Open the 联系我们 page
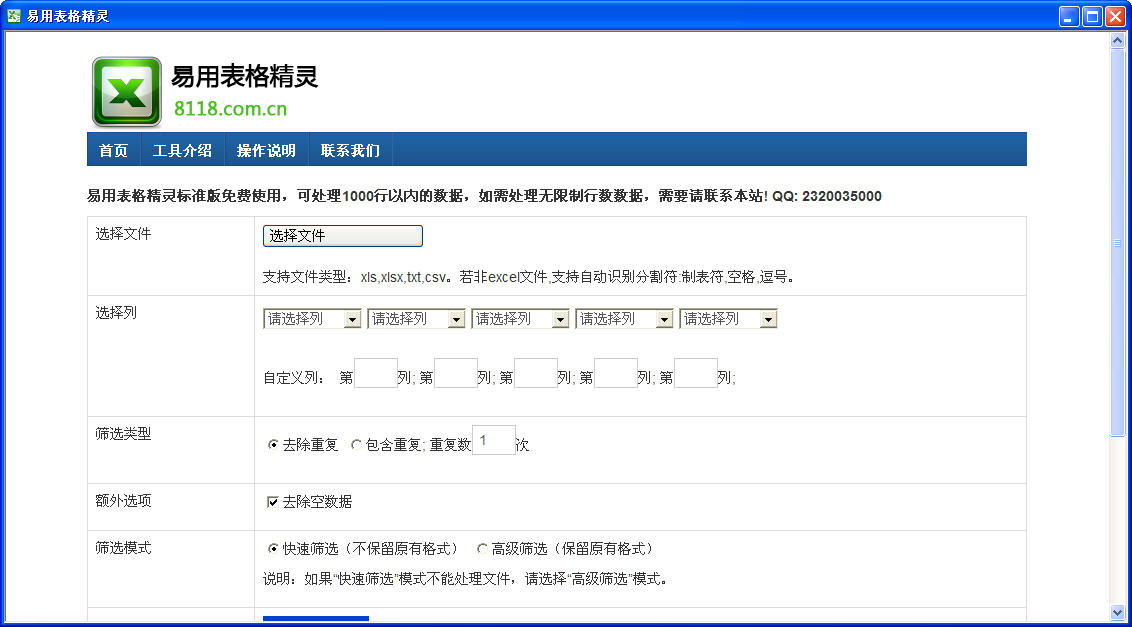Viewport: 1132px width, 627px height. click(350, 151)
